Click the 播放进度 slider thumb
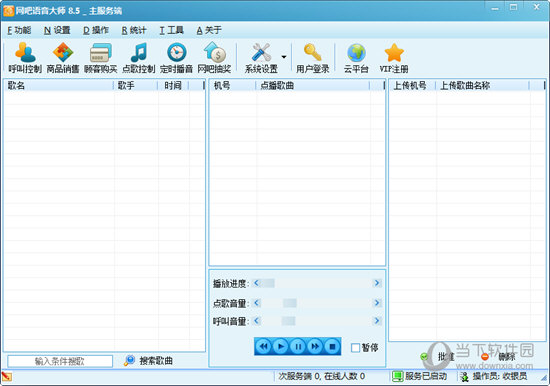550x386 pixels. [x=268, y=283]
